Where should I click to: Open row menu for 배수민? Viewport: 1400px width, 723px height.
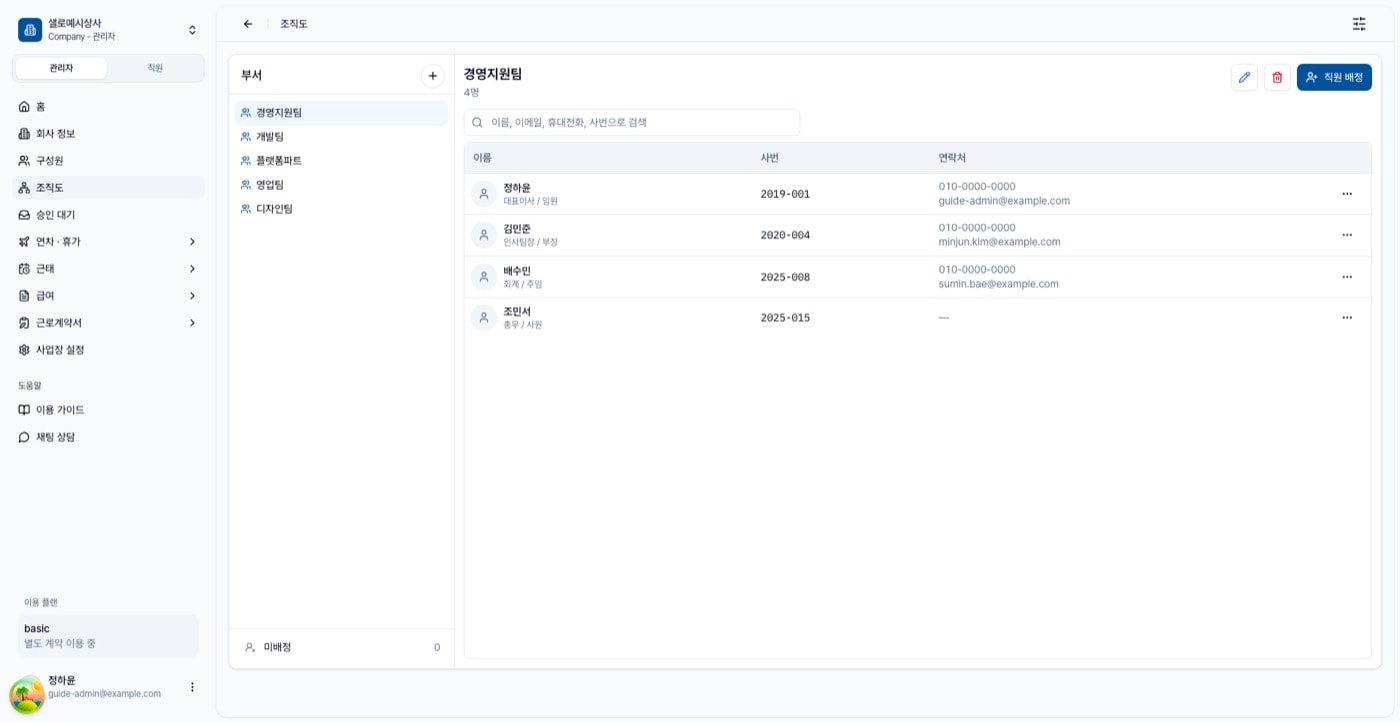1347,277
